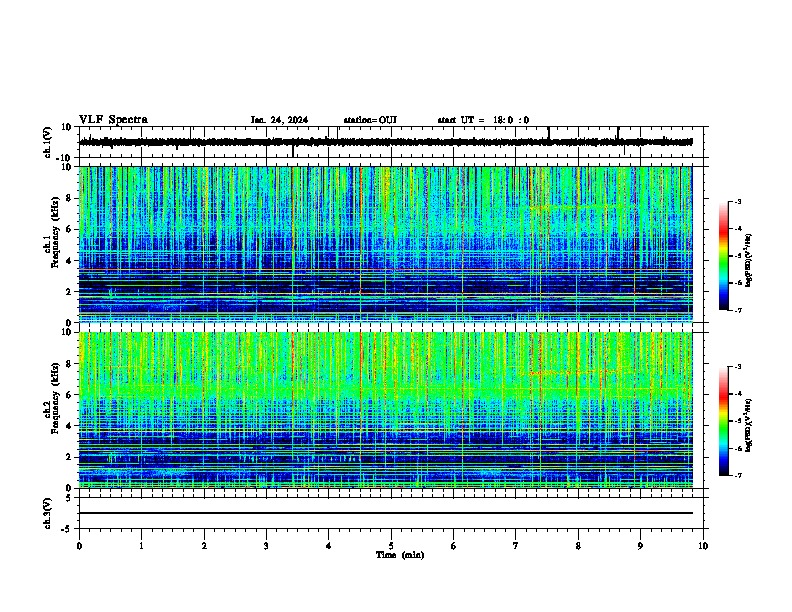Select the "start UT = 18:0 :0" header text
This screenshot has height=612, width=792.
click(483, 120)
